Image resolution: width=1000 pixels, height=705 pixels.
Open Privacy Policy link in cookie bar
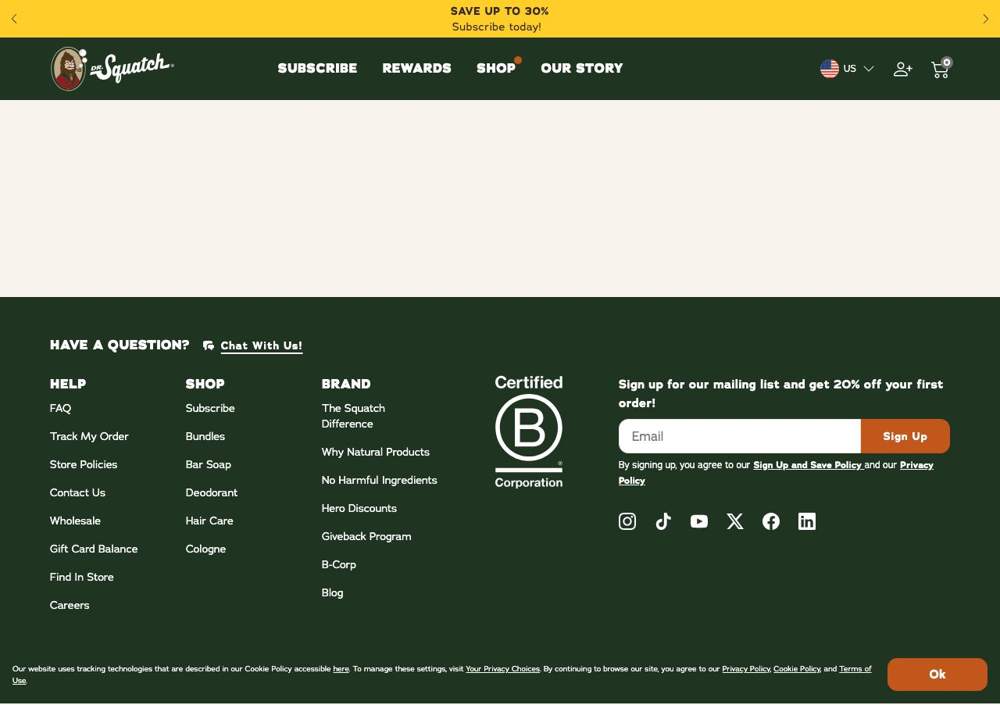tap(746, 669)
